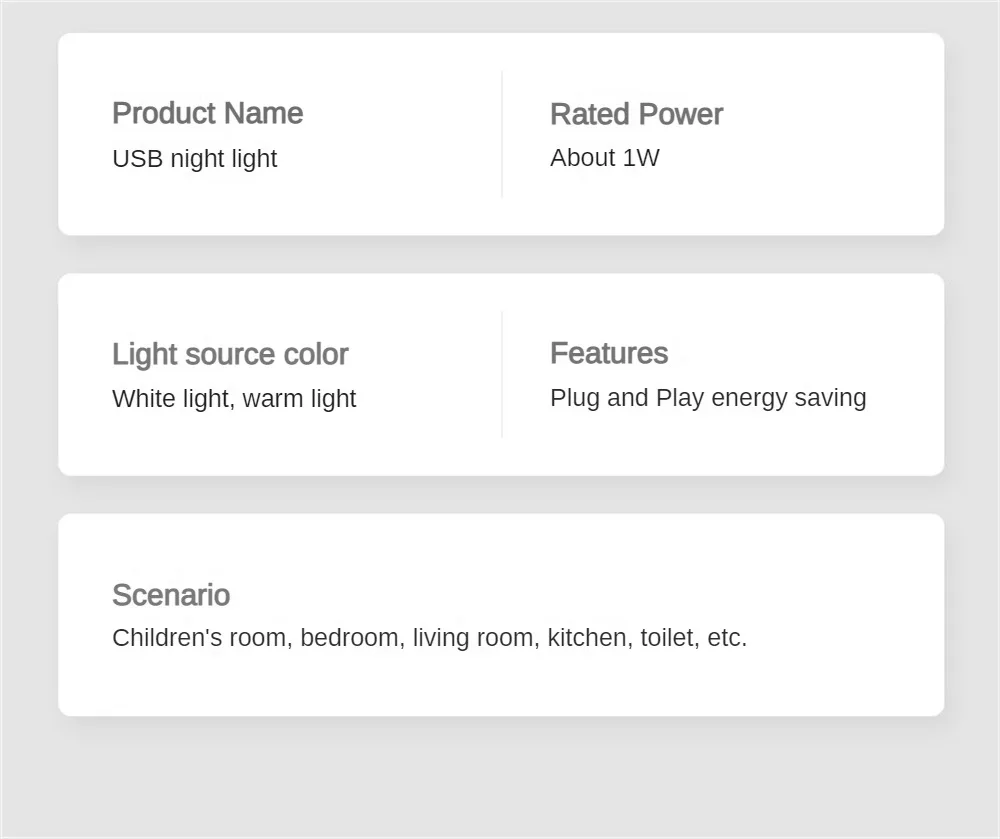Screen dimensions: 1000x839
Task: Click the 'About 1W' value
Action: pyautogui.click(x=604, y=157)
